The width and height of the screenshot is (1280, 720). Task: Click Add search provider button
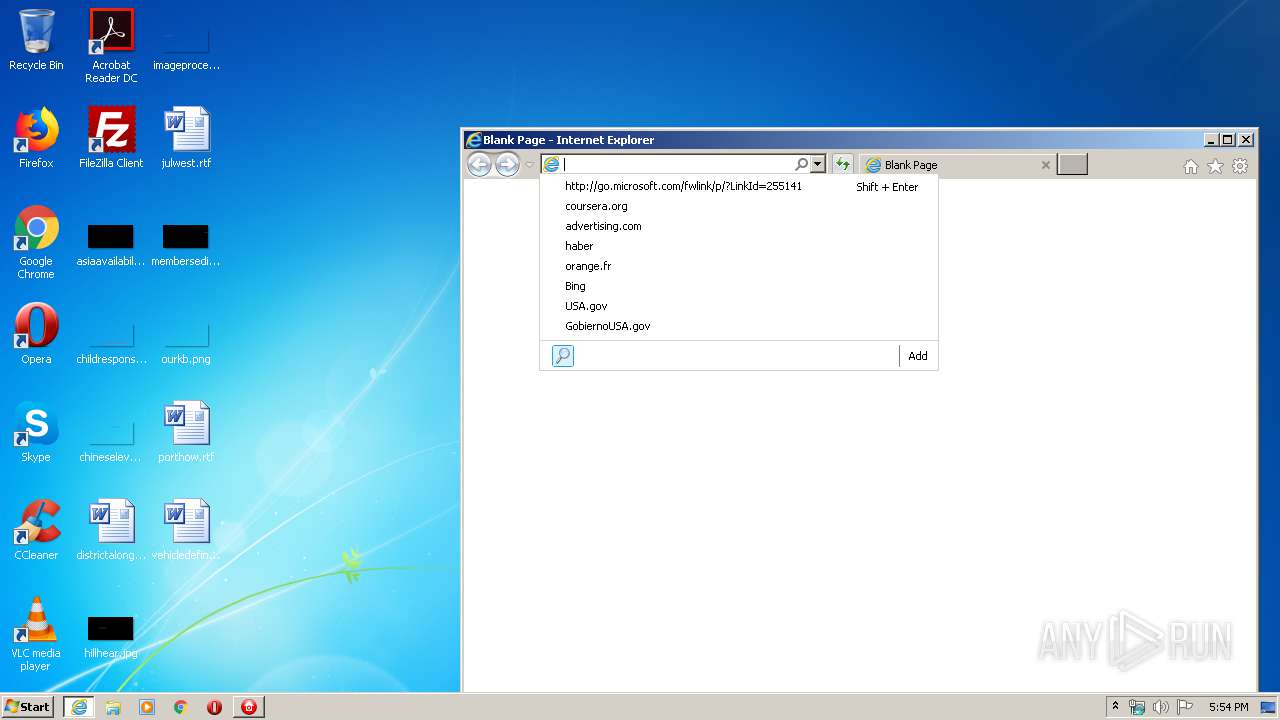click(918, 356)
